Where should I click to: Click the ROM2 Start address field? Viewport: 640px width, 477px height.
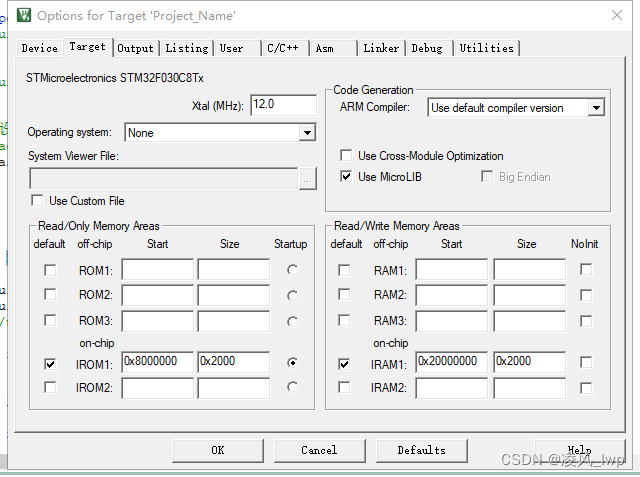[157, 295]
